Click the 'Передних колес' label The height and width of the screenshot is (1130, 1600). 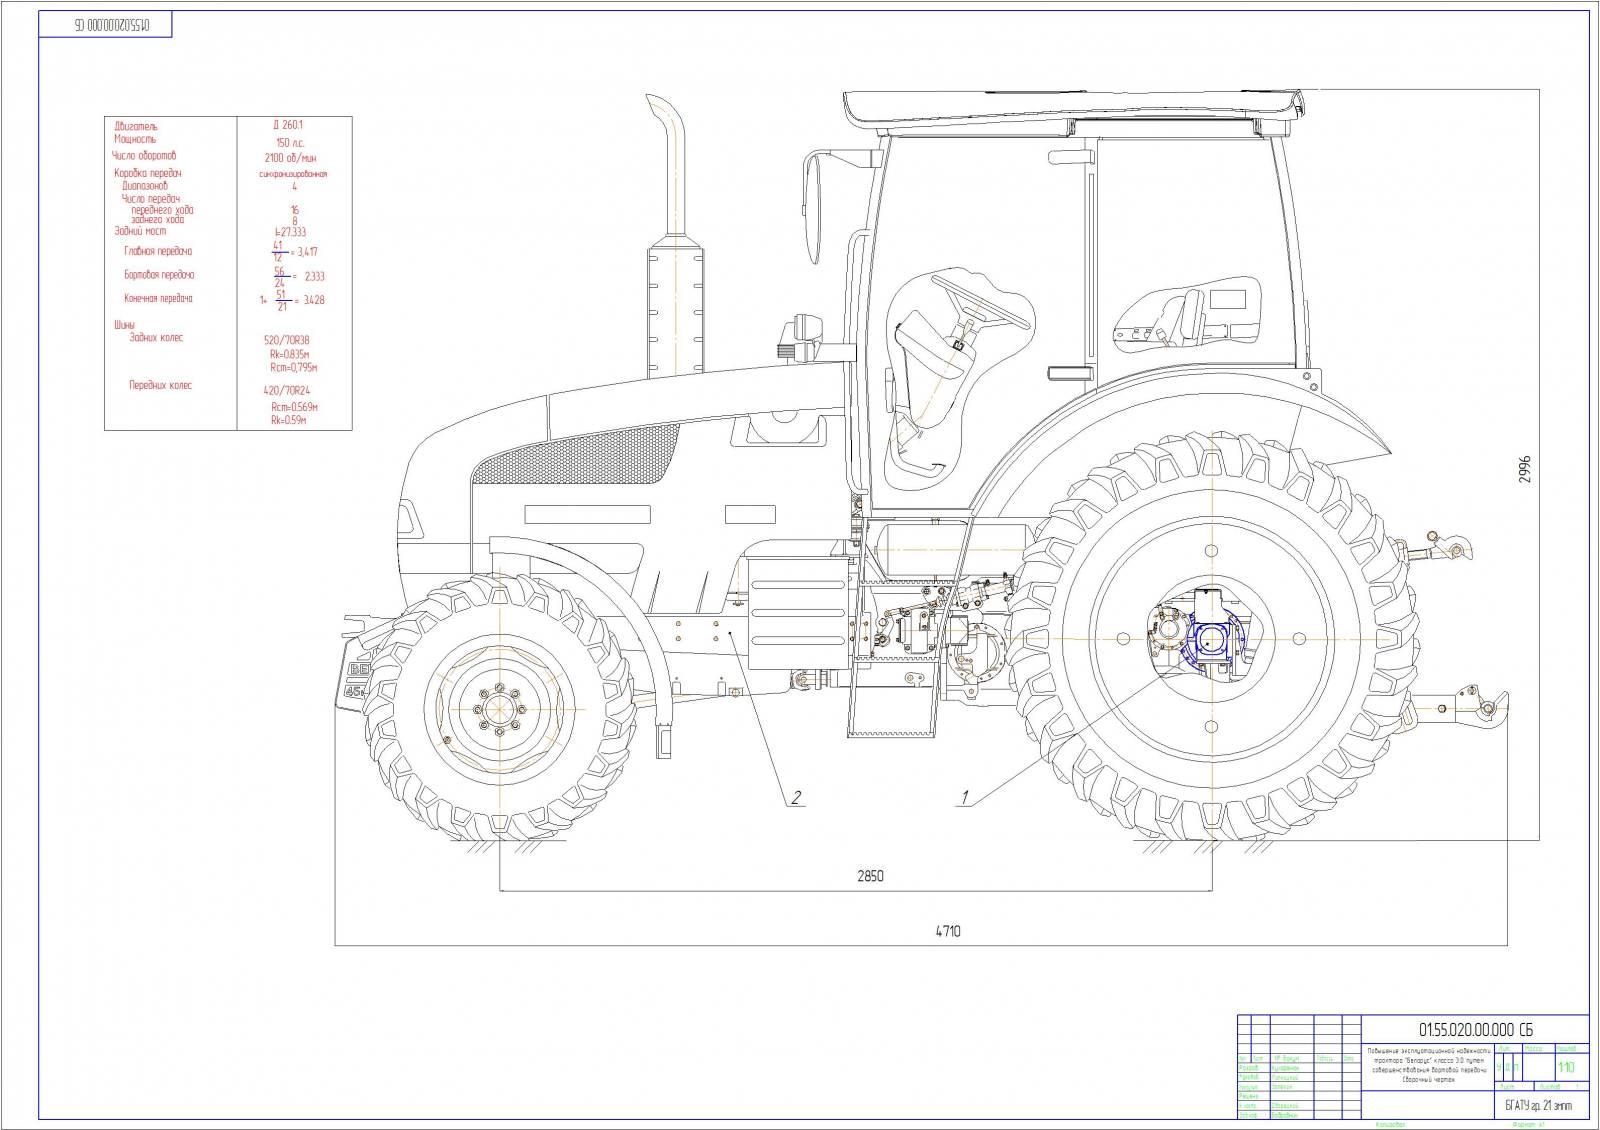pos(160,386)
